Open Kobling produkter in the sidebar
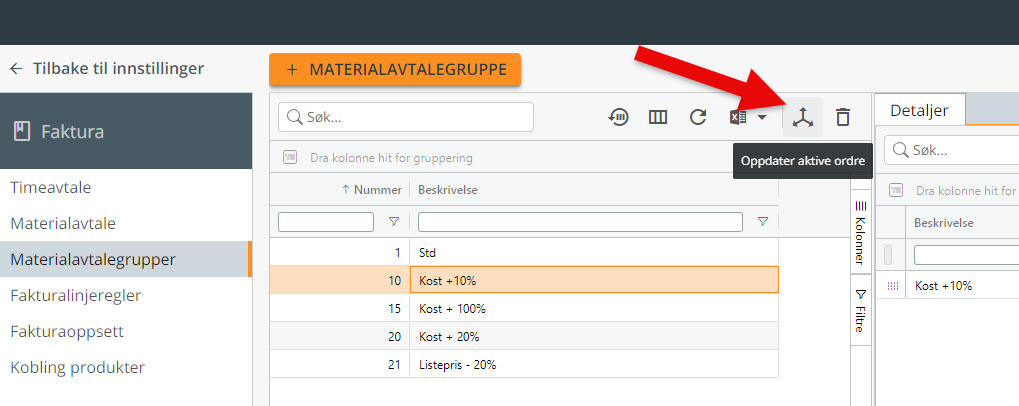The height and width of the screenshot is (406, 1019). tap(77, 368)
